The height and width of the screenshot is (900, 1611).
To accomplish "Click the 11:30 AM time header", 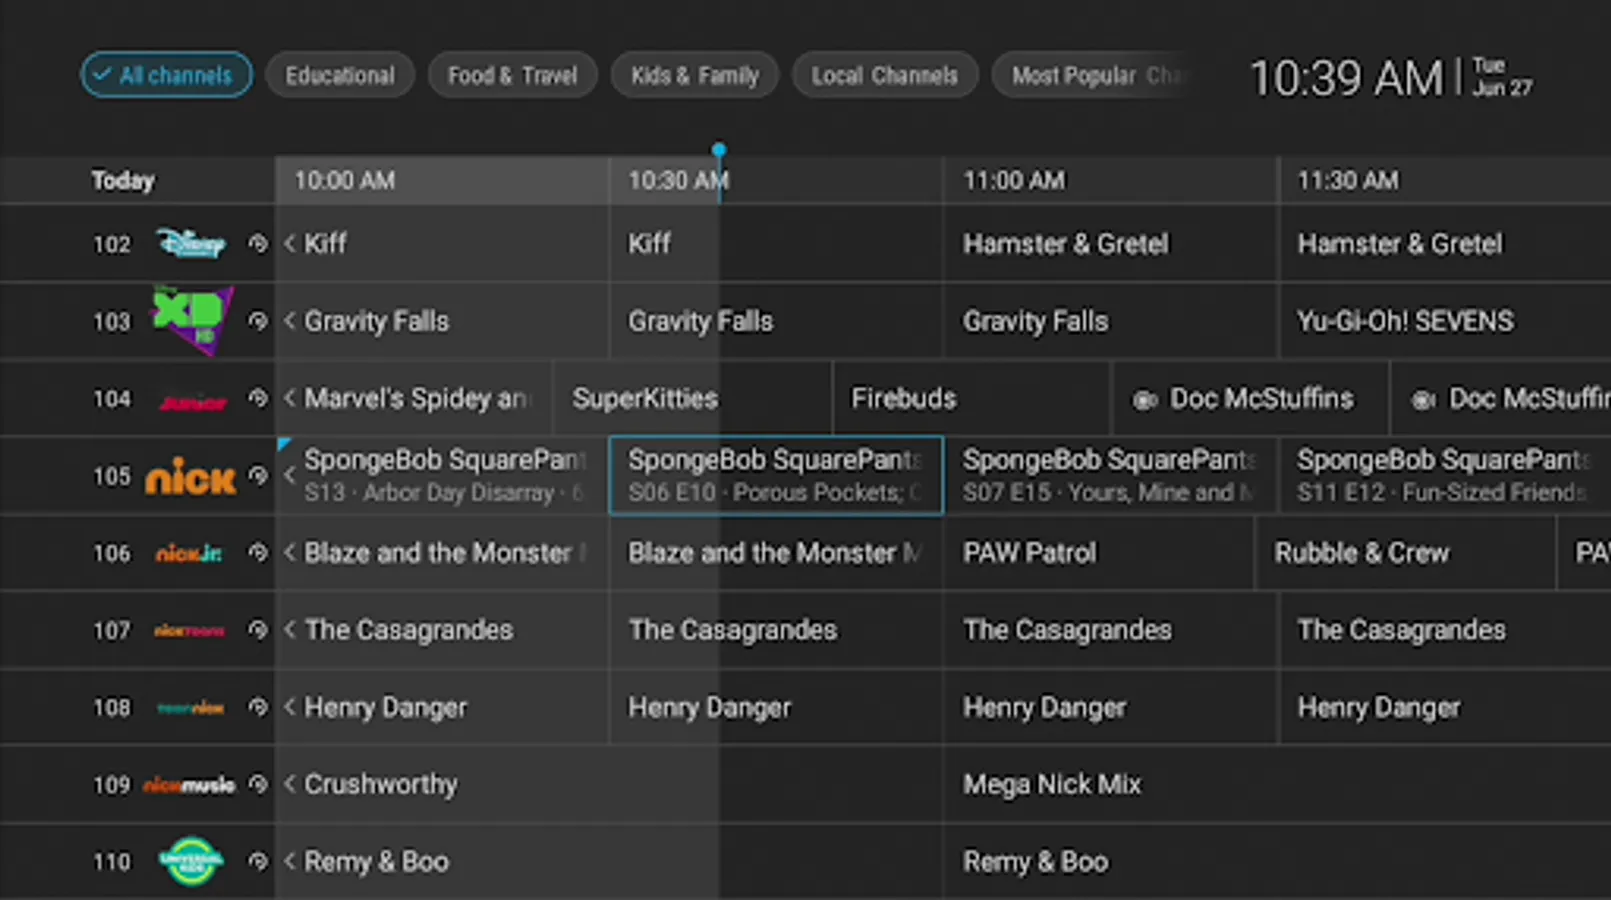I will (1348, 180).
